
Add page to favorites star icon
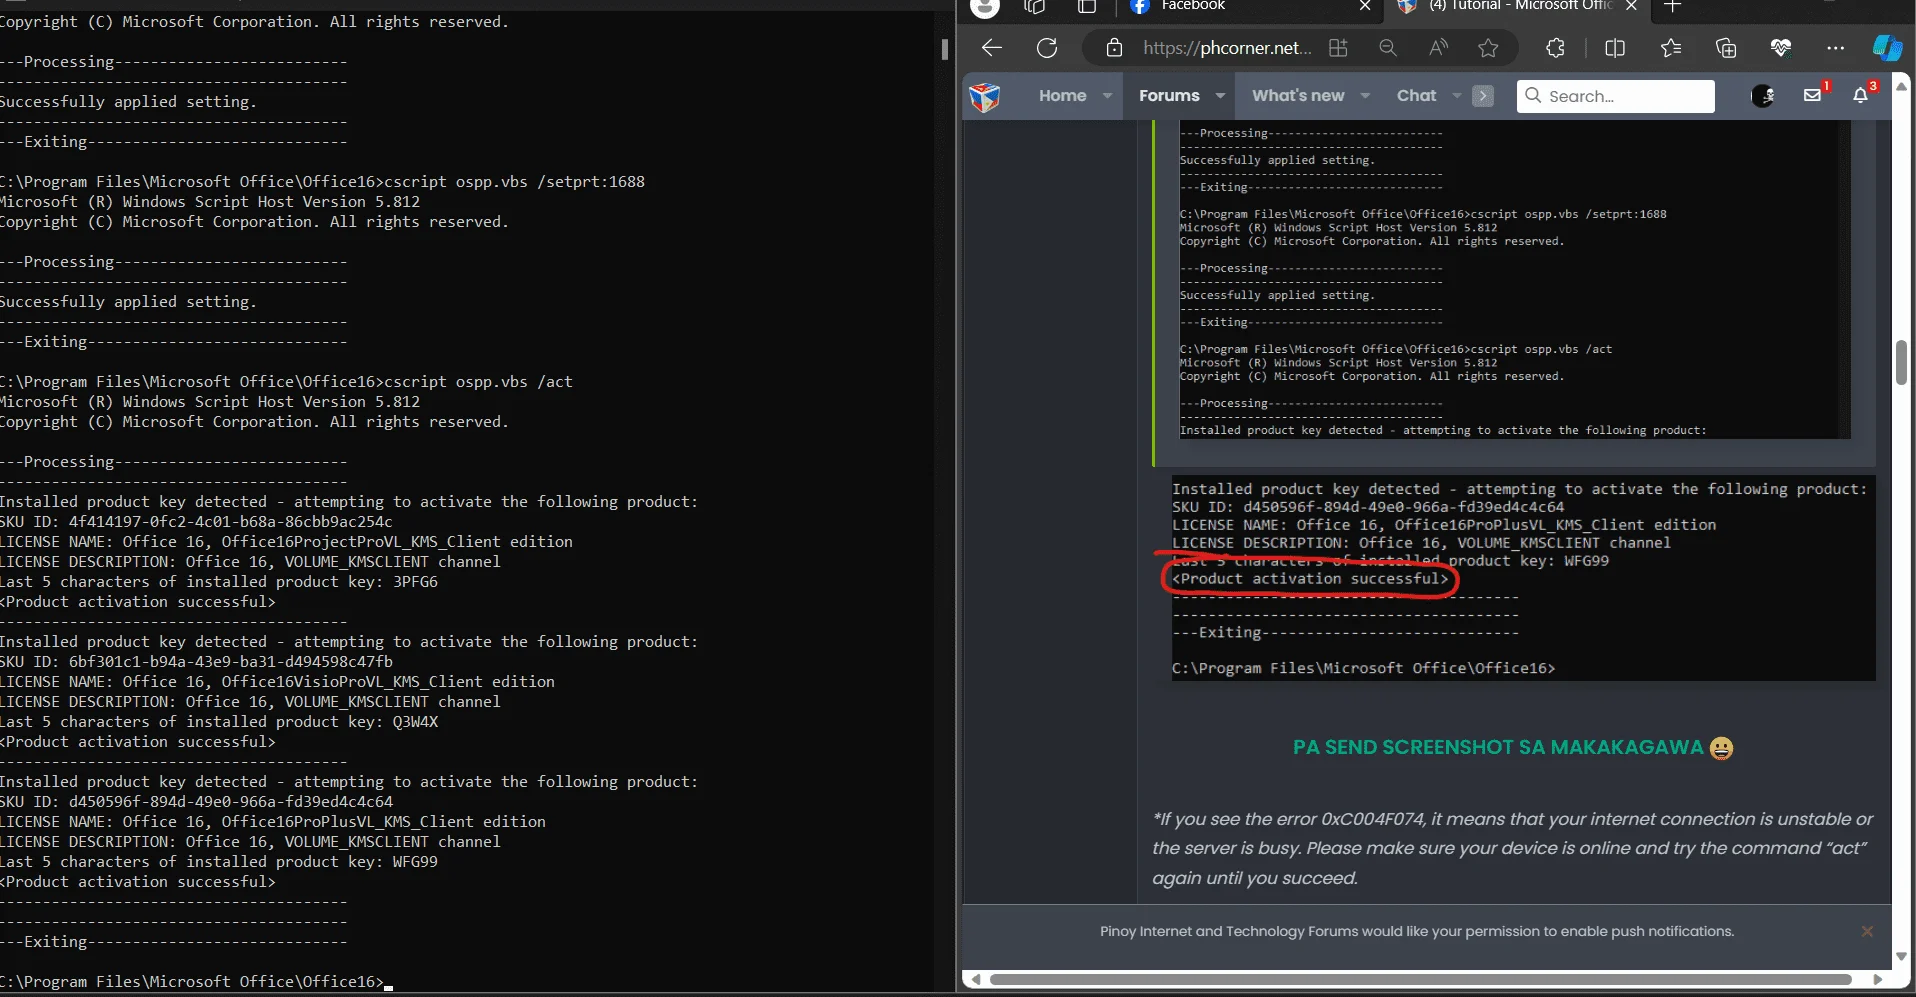[x=1488, y=48]
